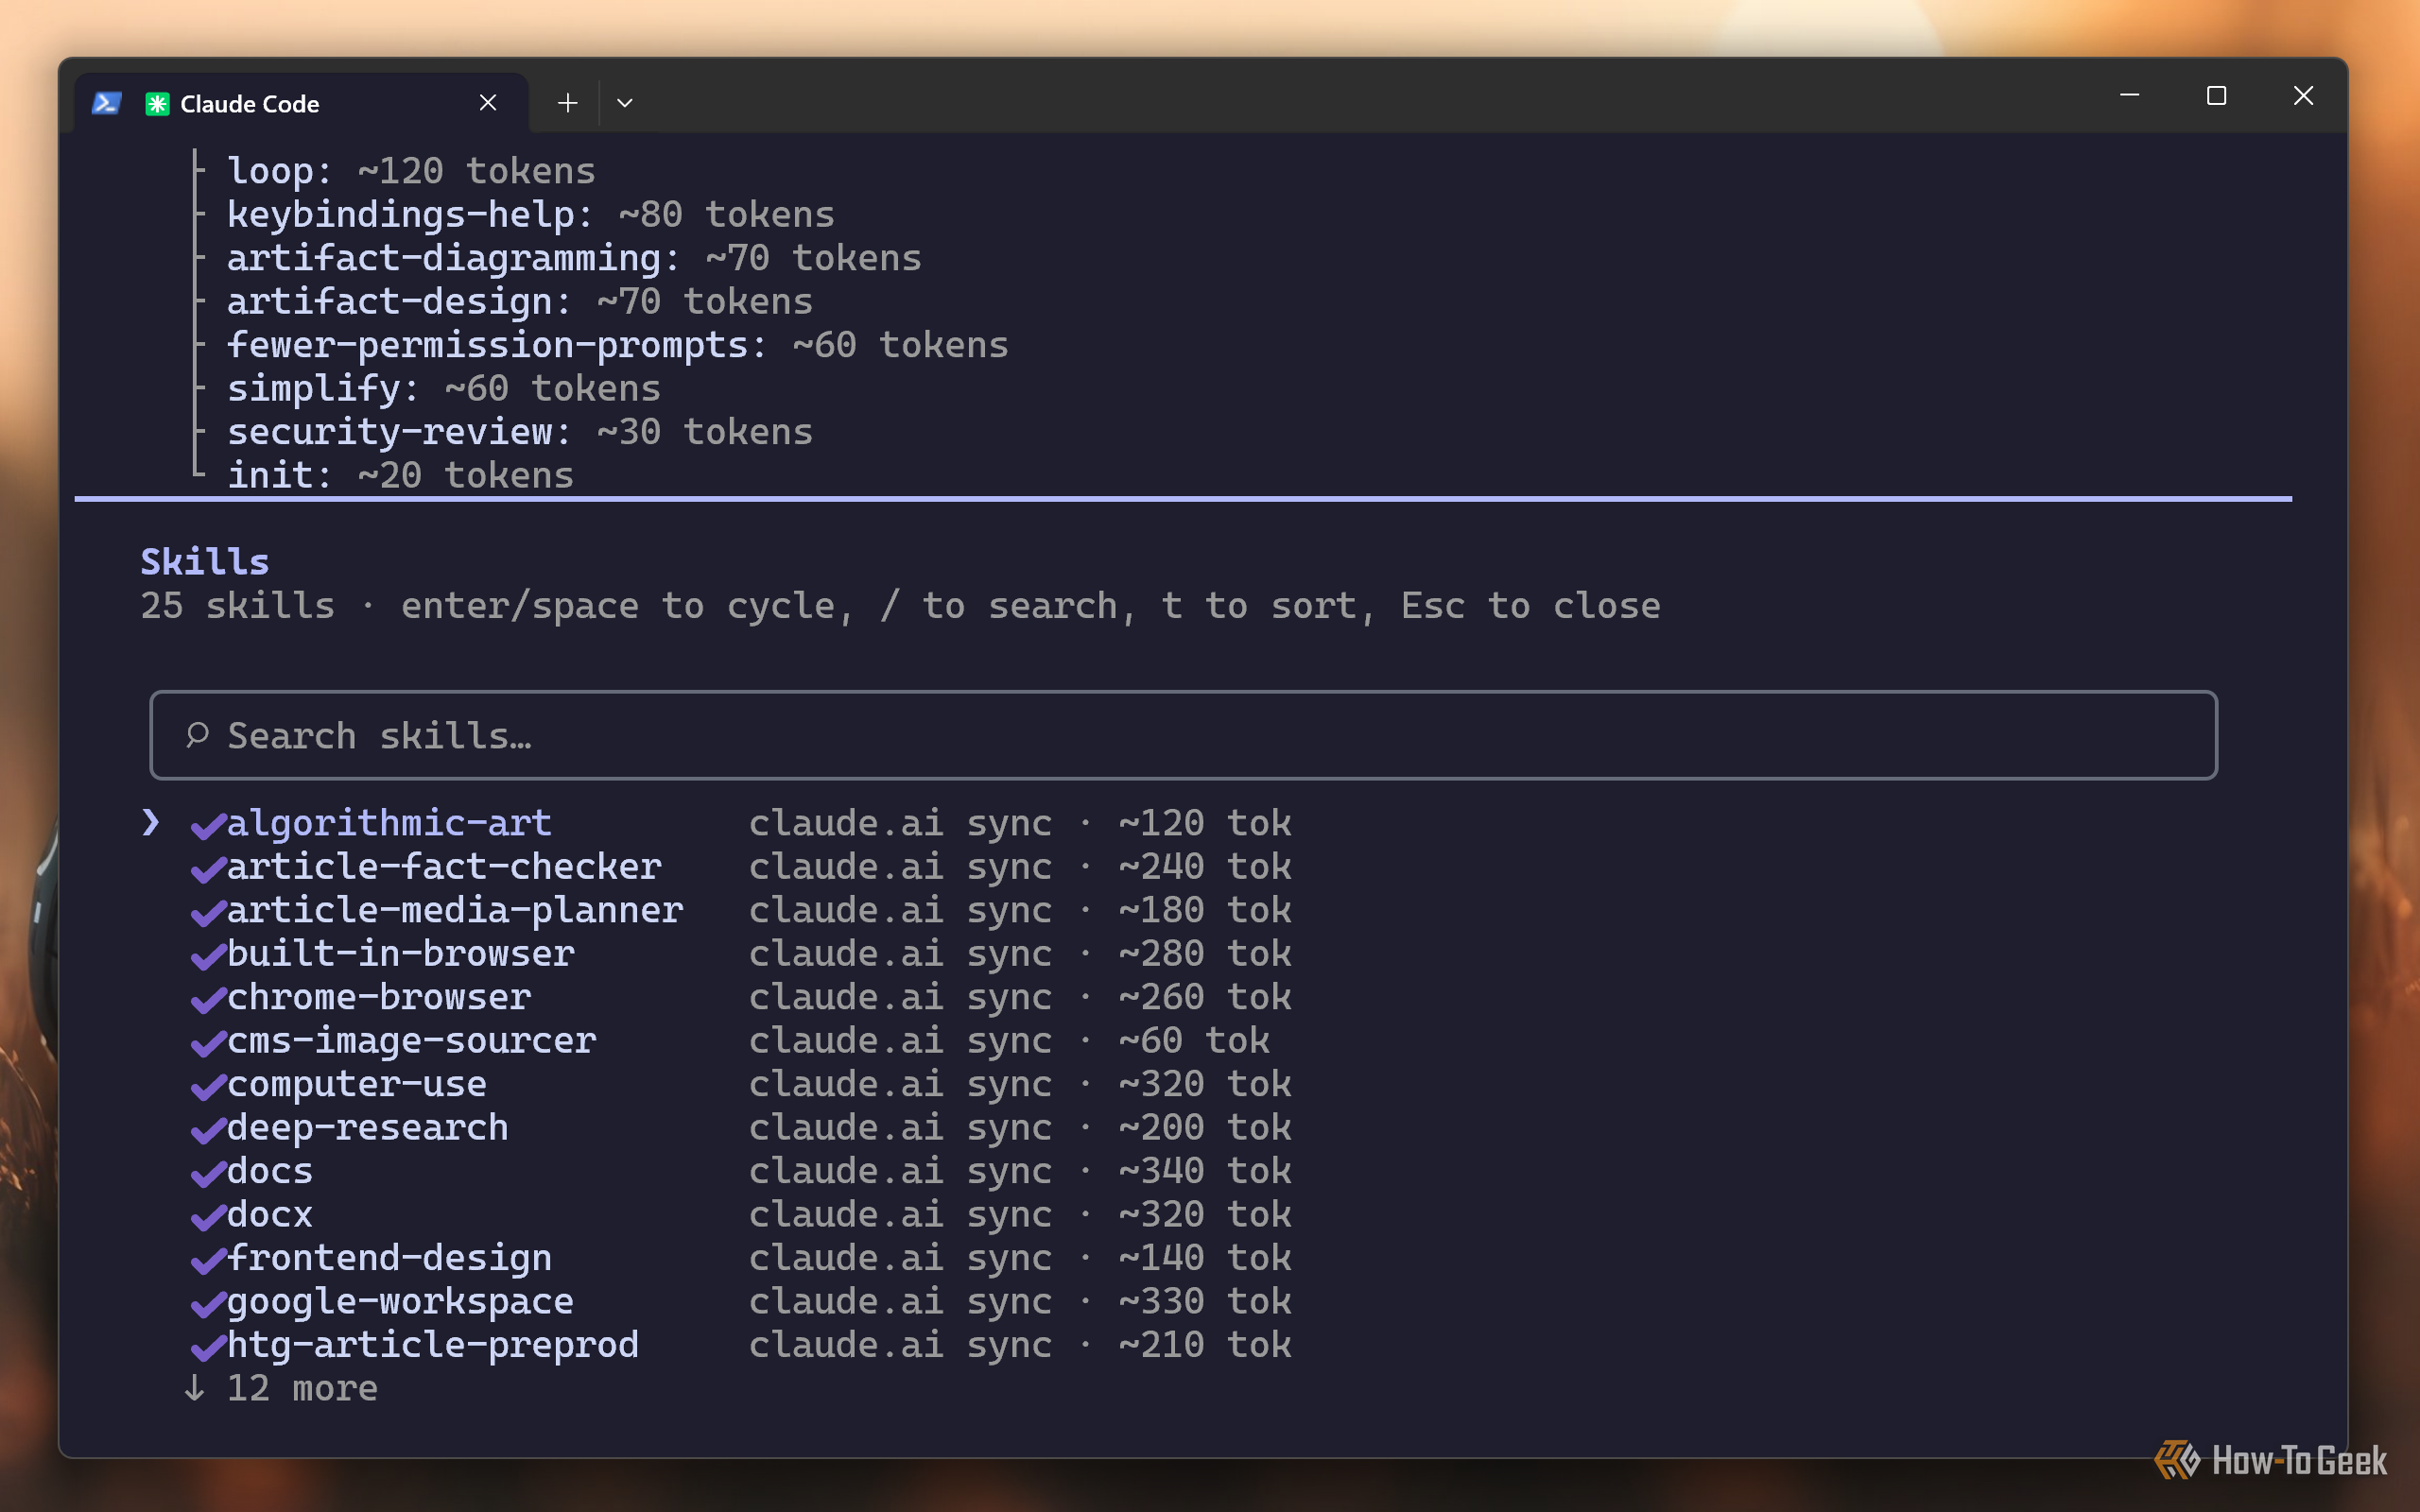Toggle the chrome-browser checkmark
2420x1512 pixels.
click(208, 999)
